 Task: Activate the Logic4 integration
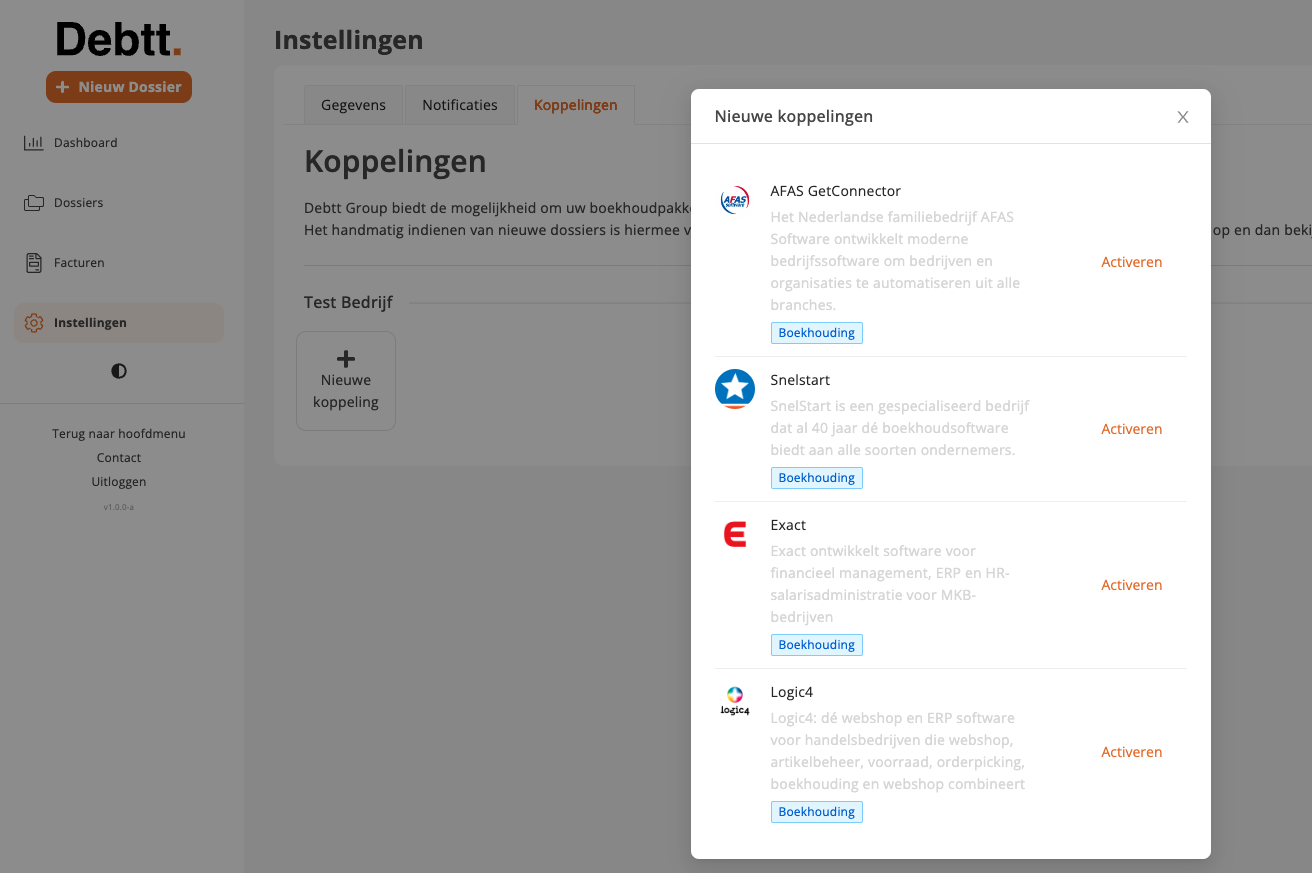point(1131,752)
